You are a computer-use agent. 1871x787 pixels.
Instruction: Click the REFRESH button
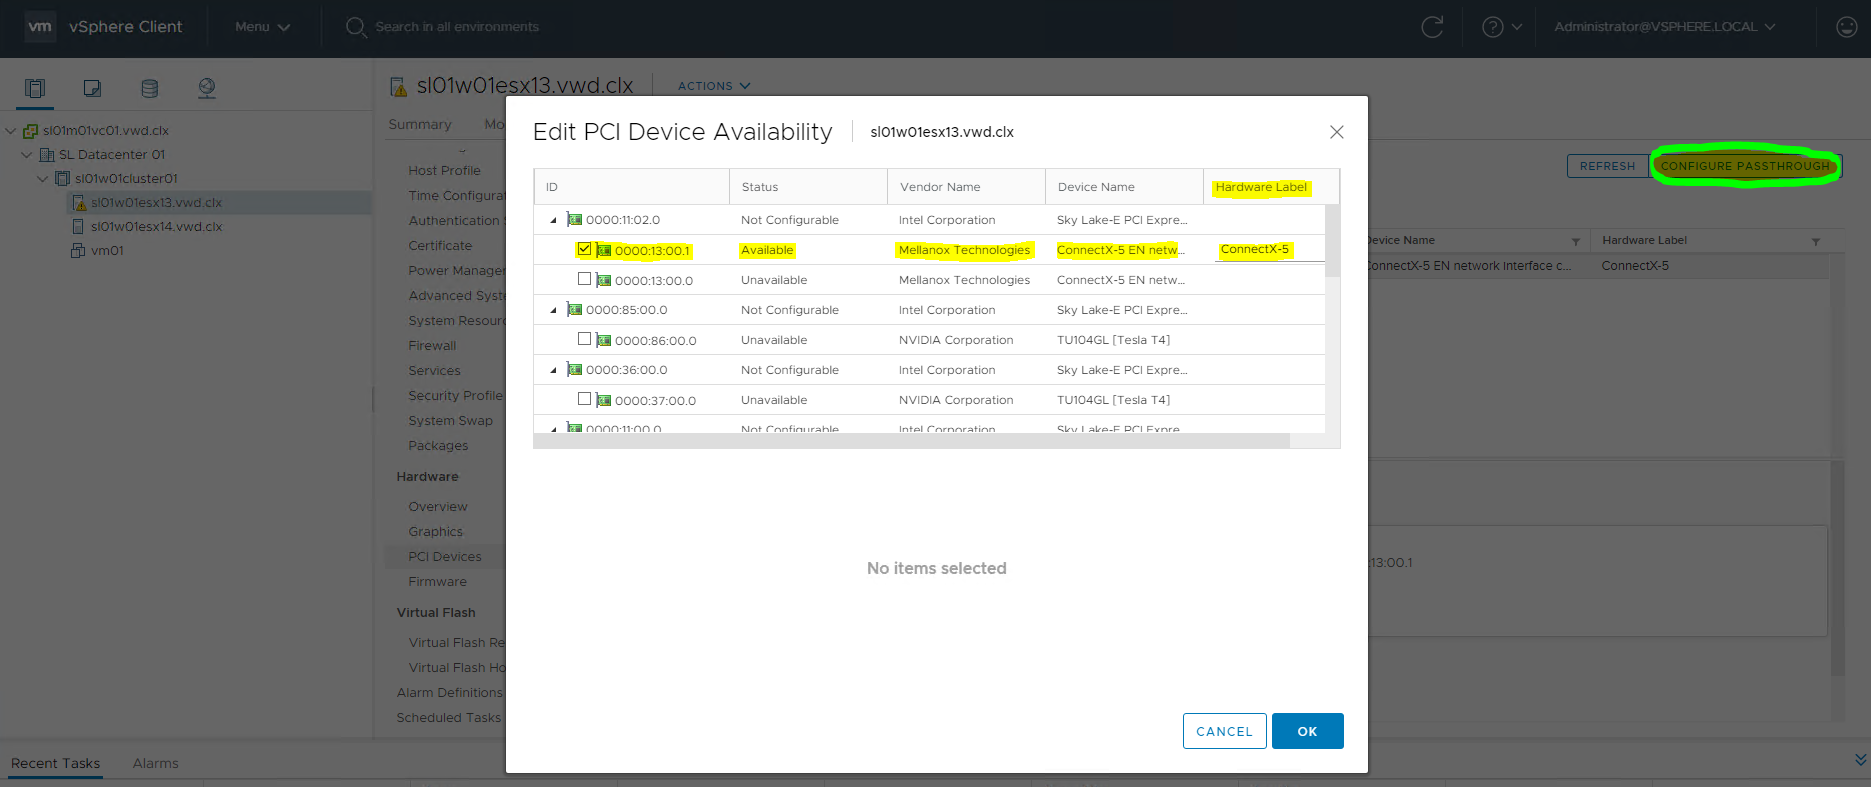pyautogui.click(x=1607, y=166)
